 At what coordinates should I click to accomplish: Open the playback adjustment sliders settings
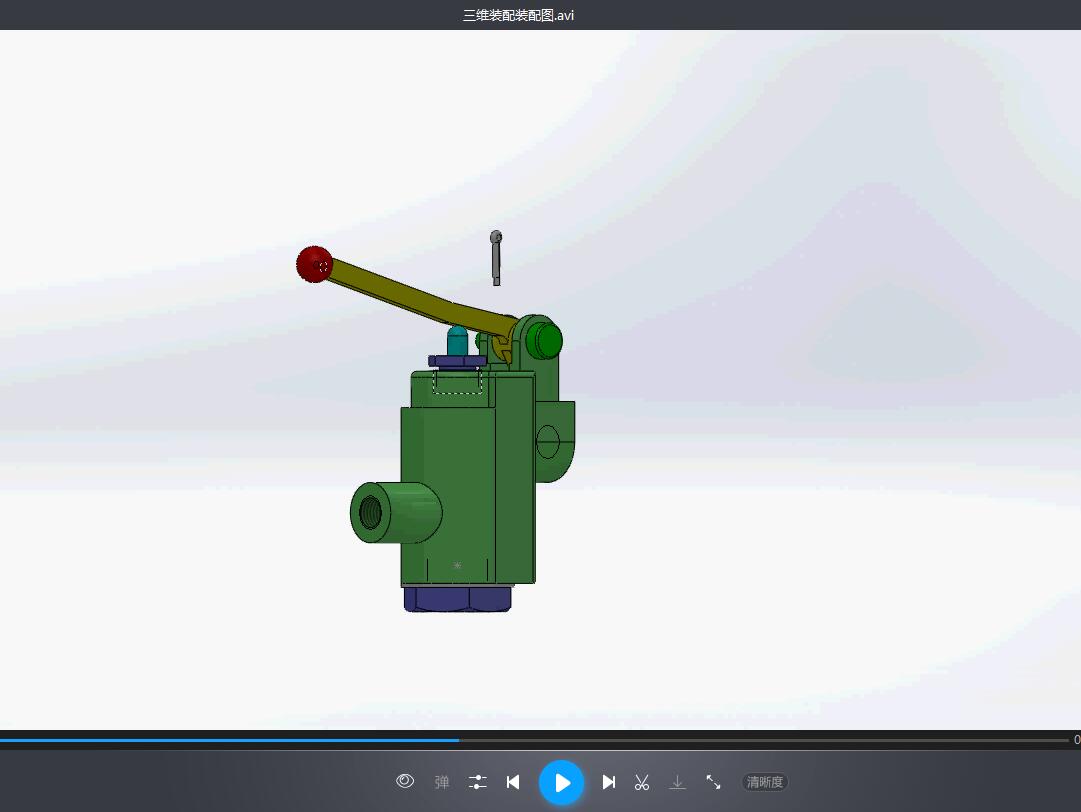pos(478,782)
